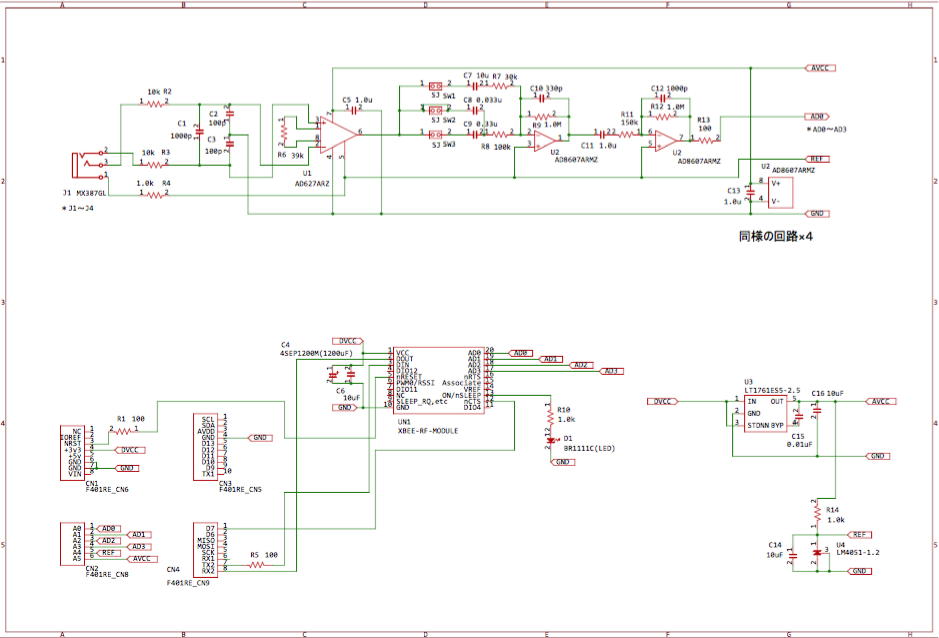939x638 pixels.
Task: Click solder jumper SW1 symbol
Action: [436, 86]
